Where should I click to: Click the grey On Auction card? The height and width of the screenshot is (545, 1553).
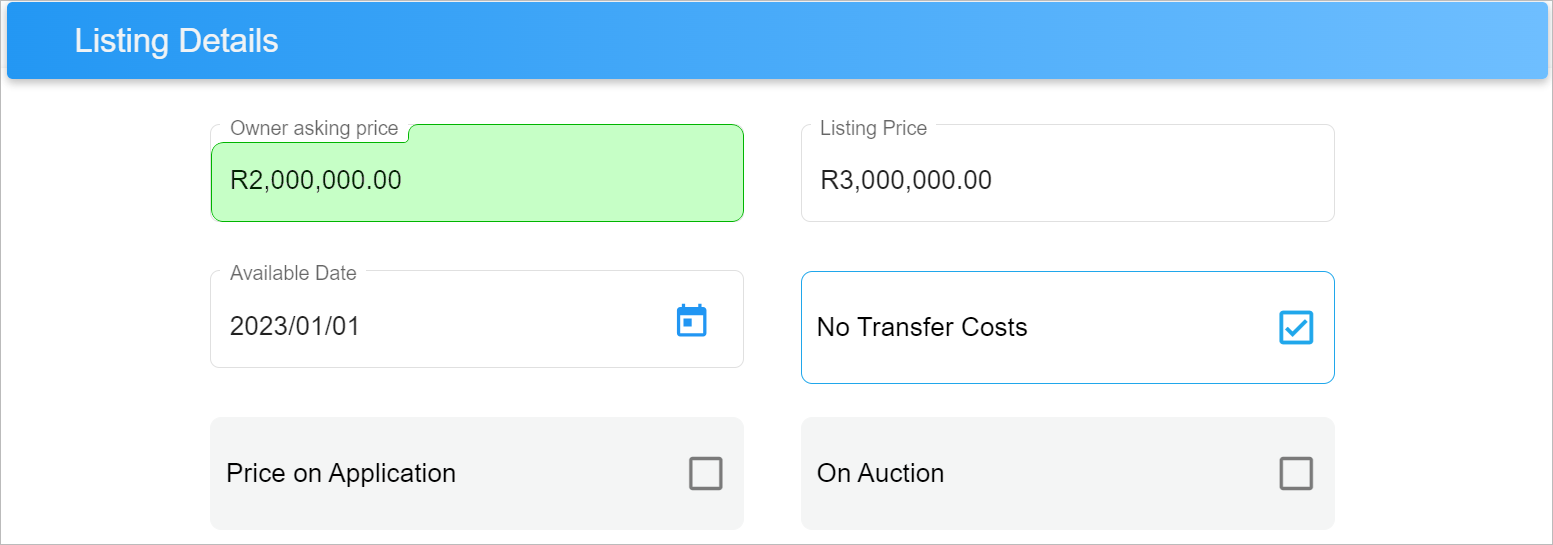click(x=1067, y=473)
